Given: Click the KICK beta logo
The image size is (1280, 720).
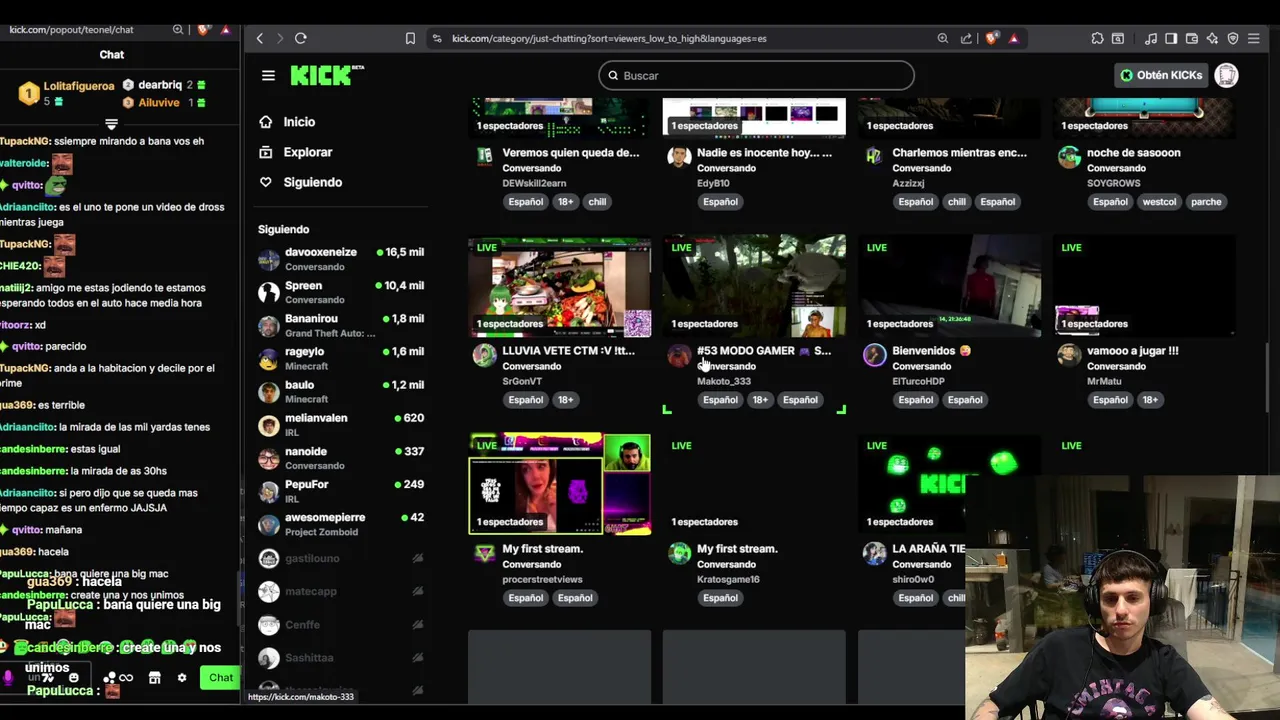Looking at the screenshot, I should tap(327, 75).
